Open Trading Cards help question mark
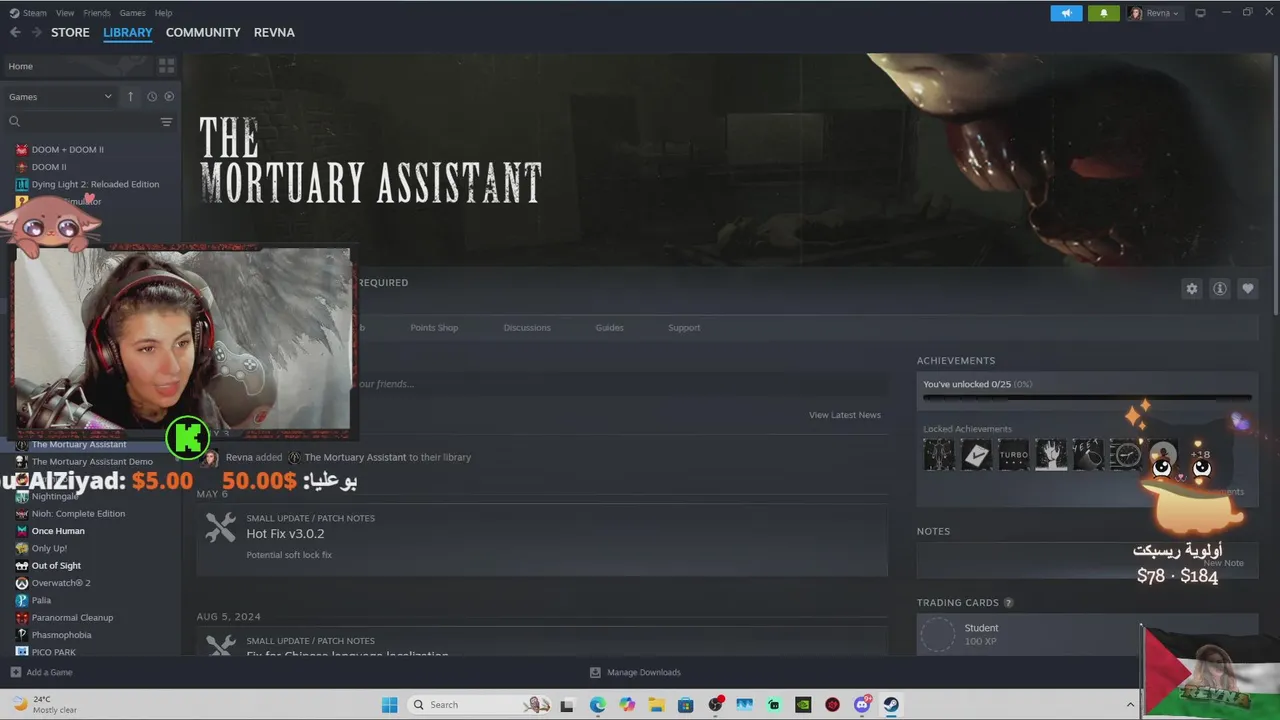 click(1008, 603)
